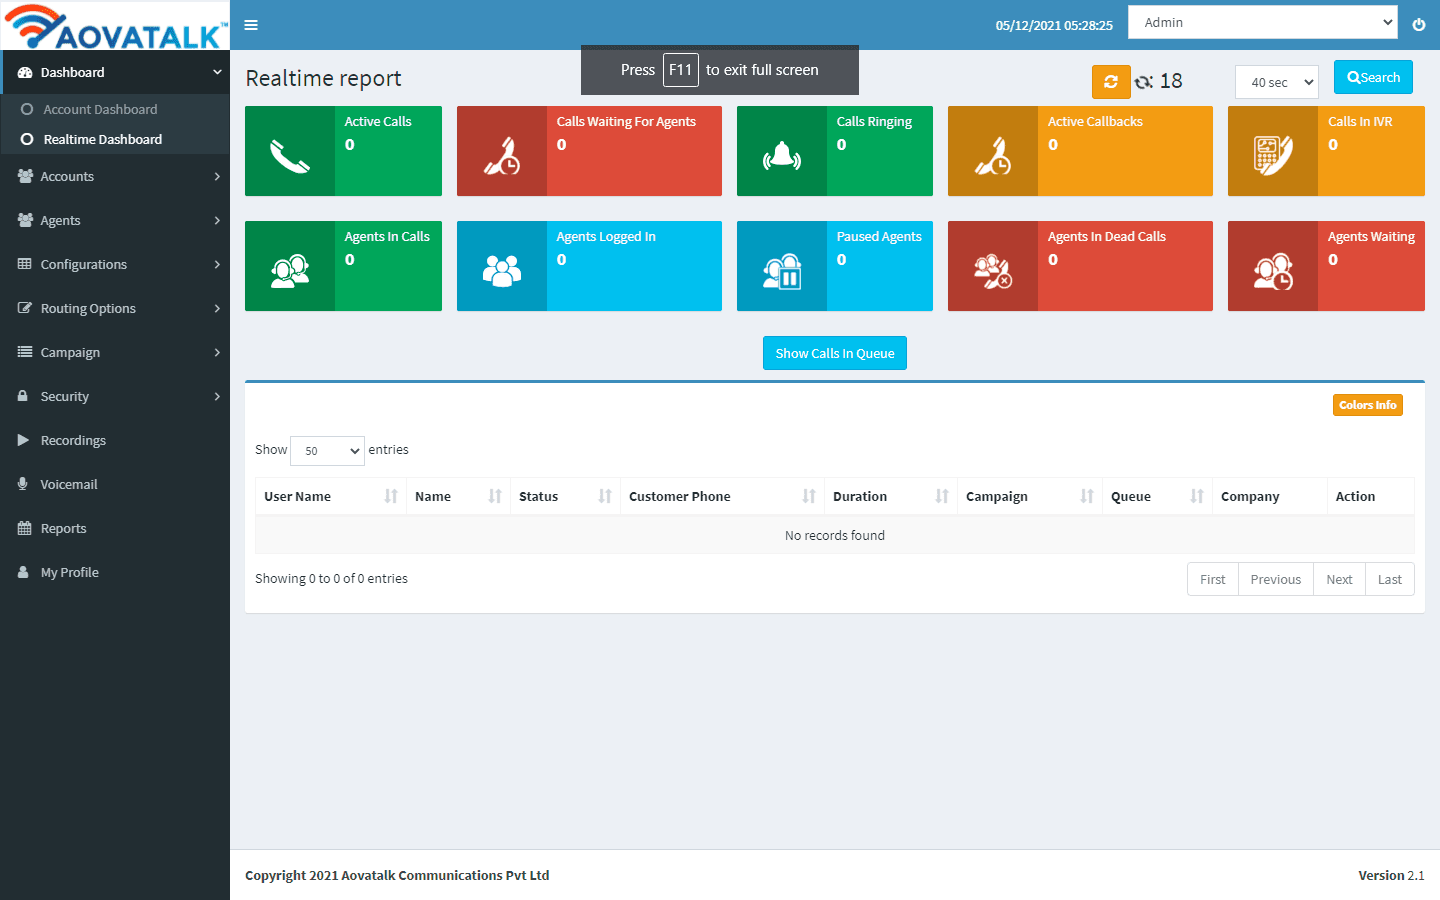Click the Search button
The width and height of the screenshot is (1440, 900).
coord(1373,77)
